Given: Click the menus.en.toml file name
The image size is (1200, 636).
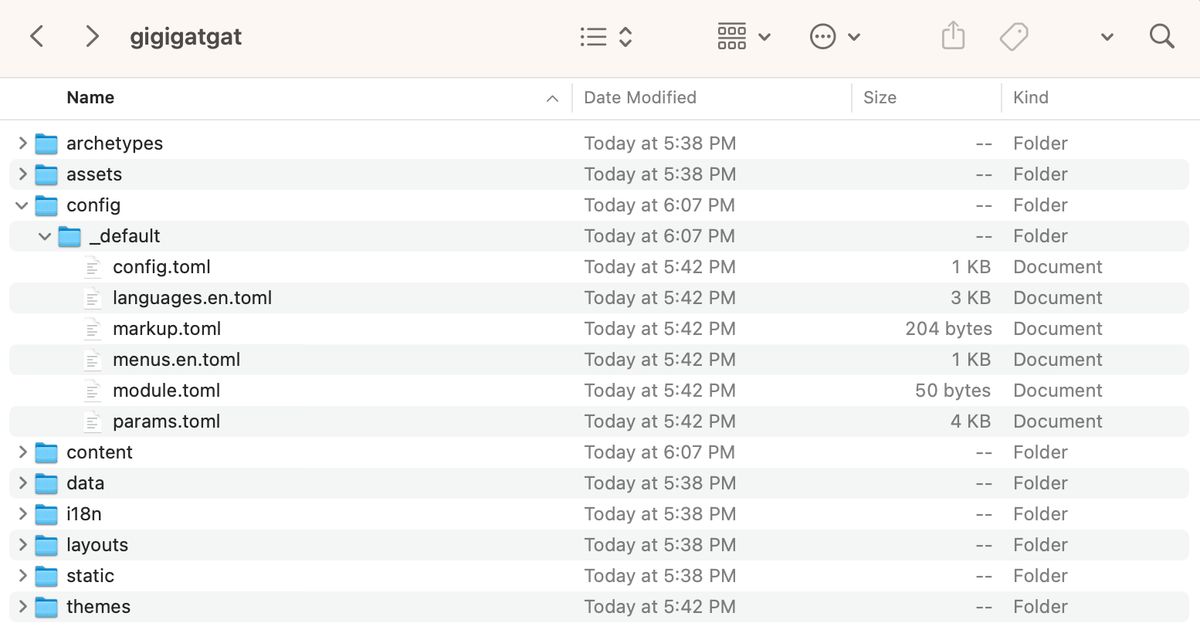Looking at the screenshot, I should [176, 360].
